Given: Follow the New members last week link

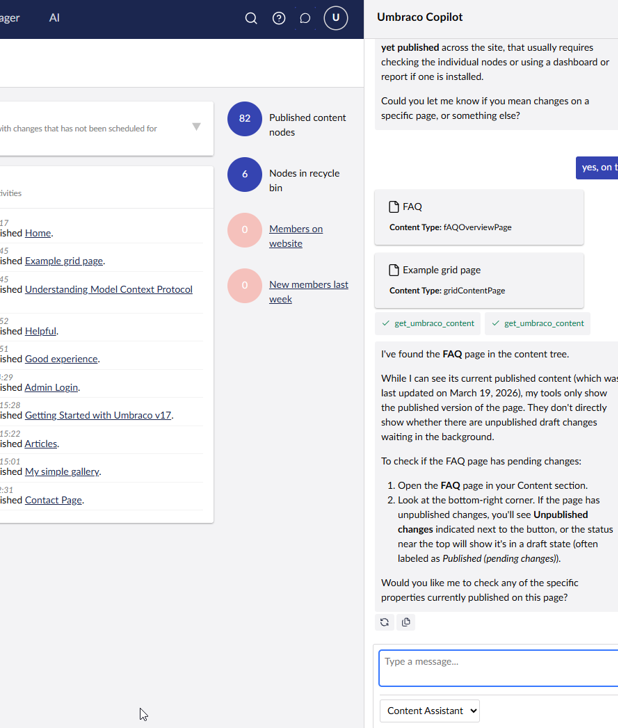Looking at the screenshot, I should click(308, 291).
